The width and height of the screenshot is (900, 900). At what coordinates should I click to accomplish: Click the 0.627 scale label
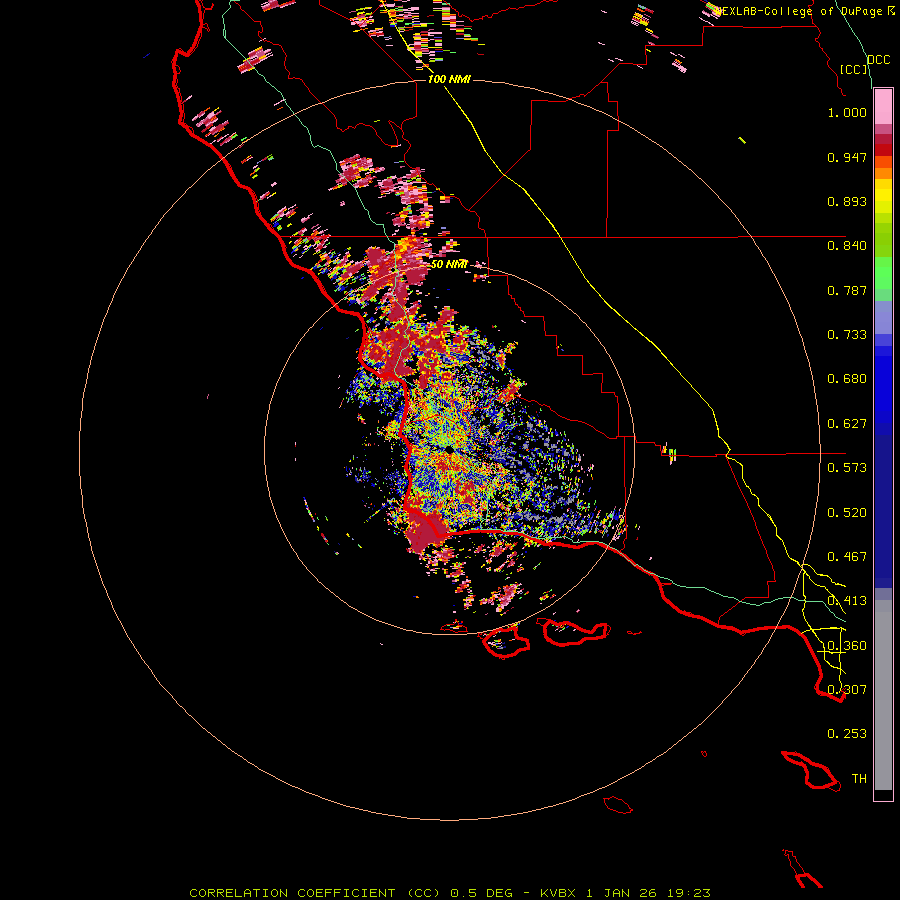pyautogui.click(x=847, y=424)
